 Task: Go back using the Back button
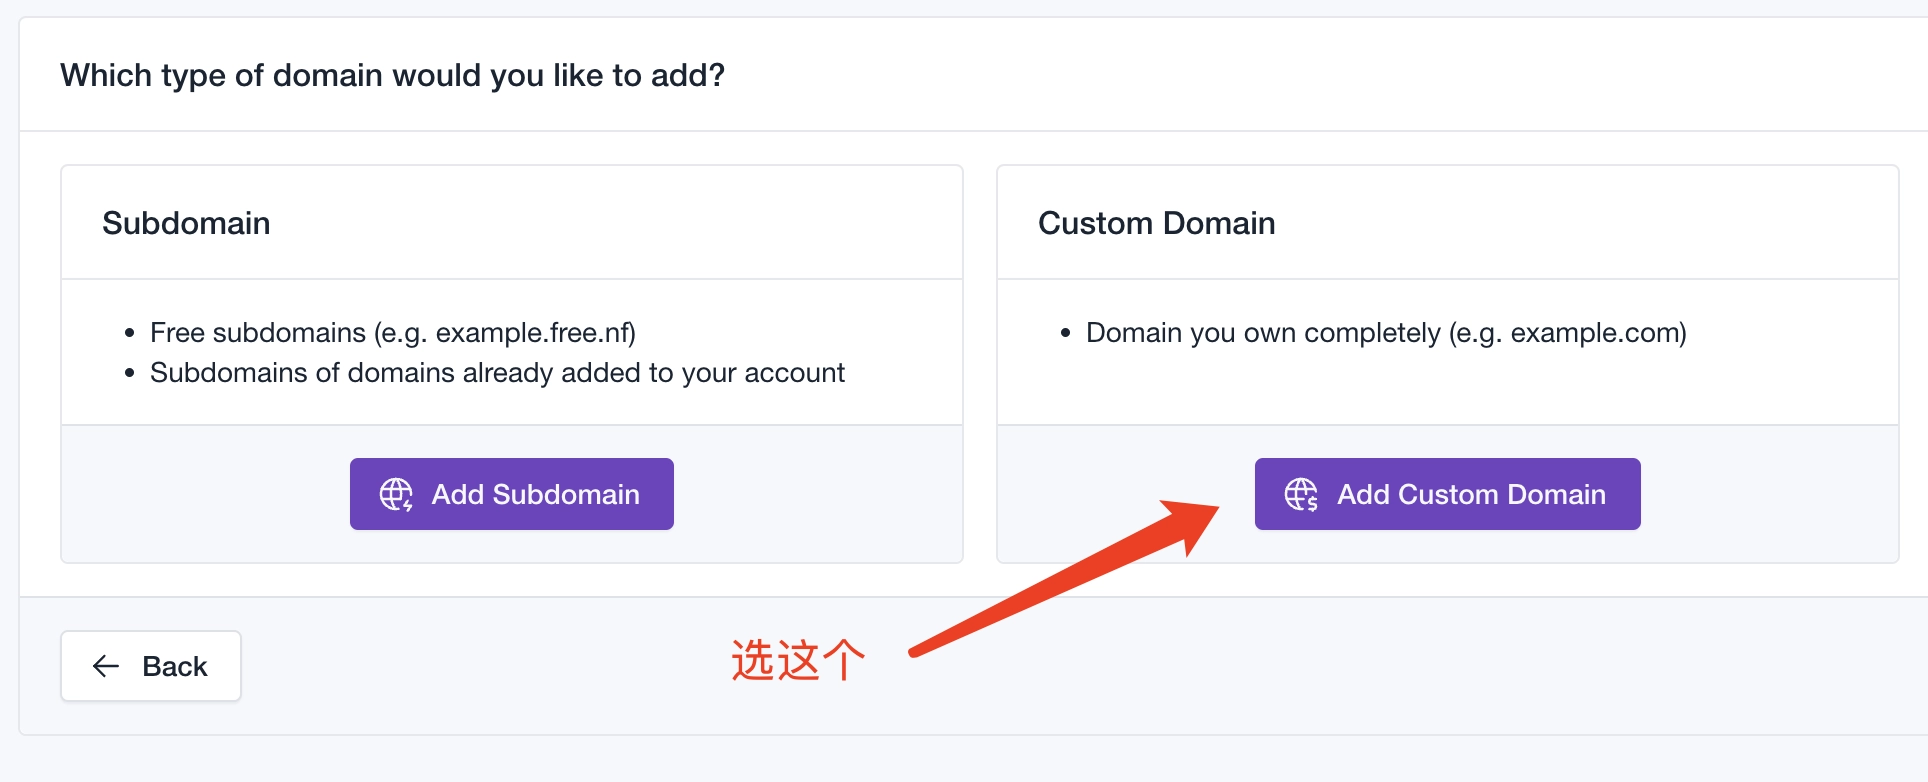[151, 666]
